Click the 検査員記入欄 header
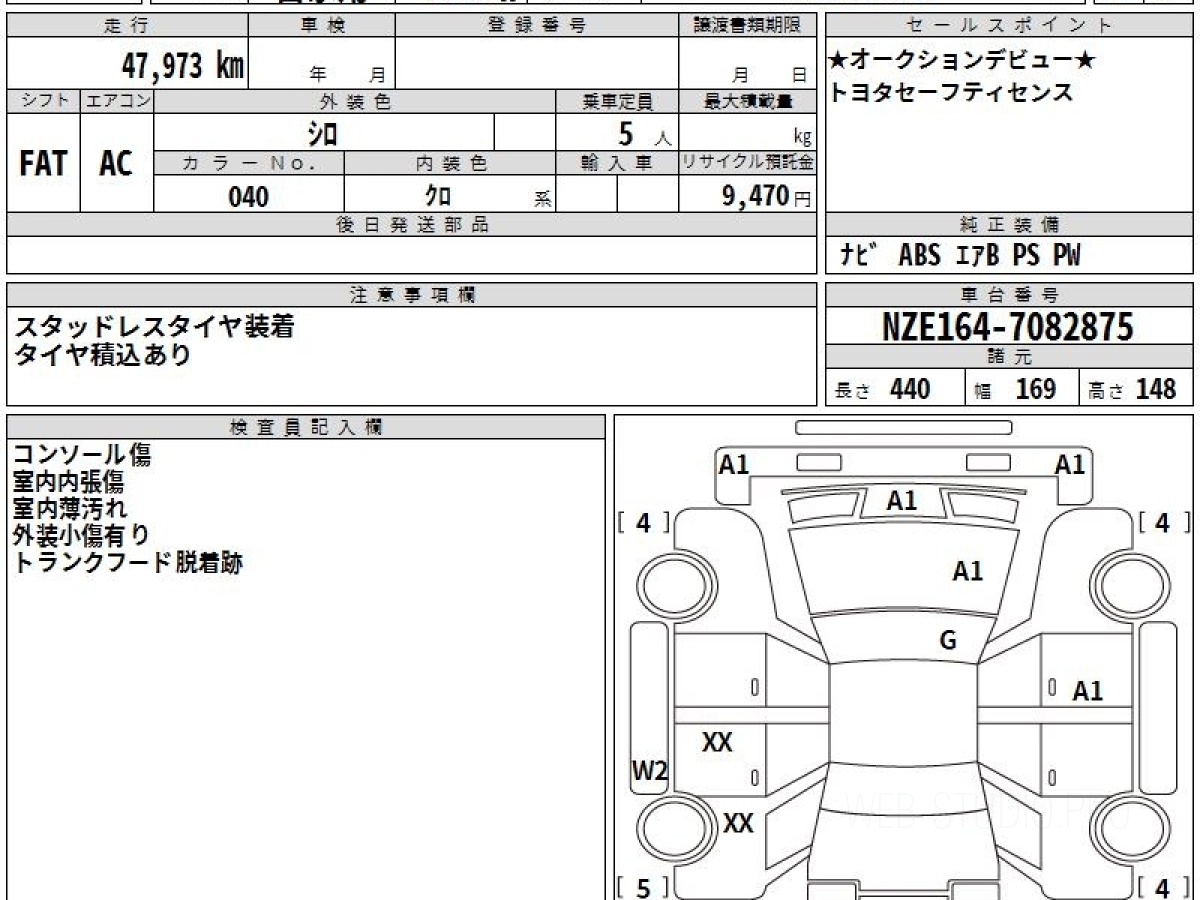The image size is (1200, 900). (306, 427)
